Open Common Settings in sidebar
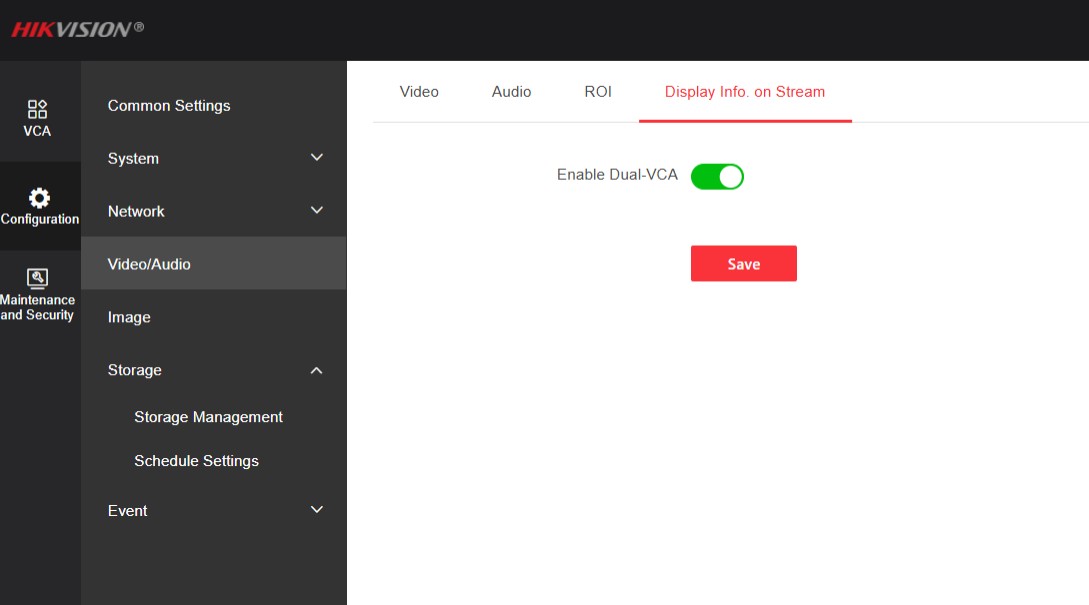 click(x=169, y=106)
